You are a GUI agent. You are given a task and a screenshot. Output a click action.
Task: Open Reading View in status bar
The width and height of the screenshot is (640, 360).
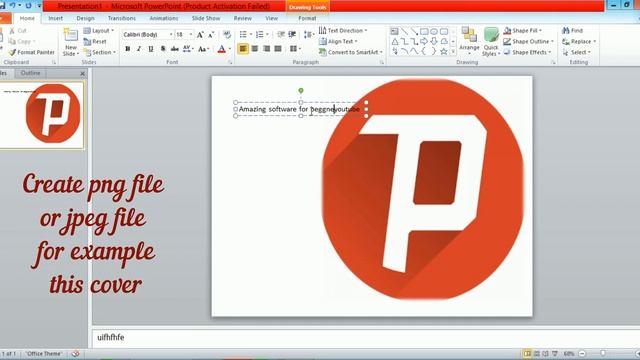546,353
